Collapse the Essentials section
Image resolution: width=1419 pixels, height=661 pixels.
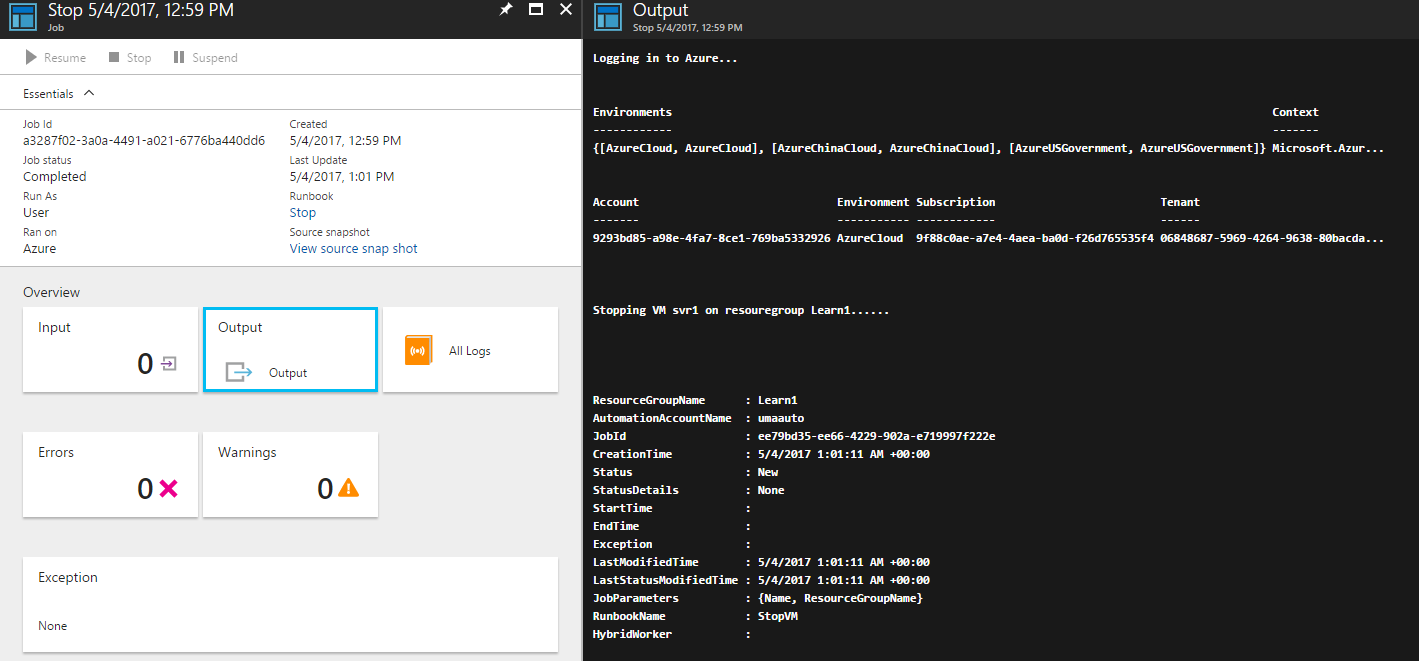[59, 93]
